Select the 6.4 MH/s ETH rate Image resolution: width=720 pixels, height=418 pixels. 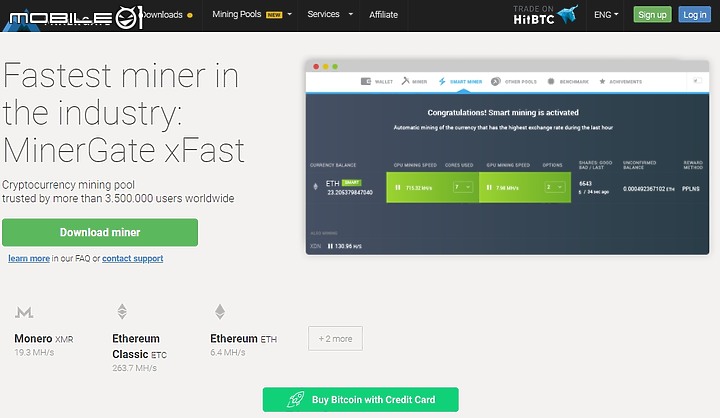tap(228, 352)
